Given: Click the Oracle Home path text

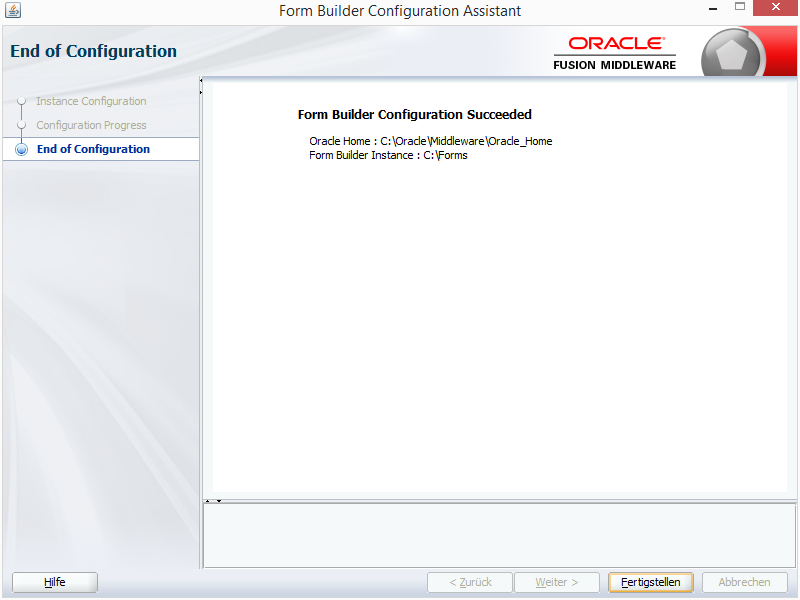Looking at the screenshot, I should pos(431,141).
